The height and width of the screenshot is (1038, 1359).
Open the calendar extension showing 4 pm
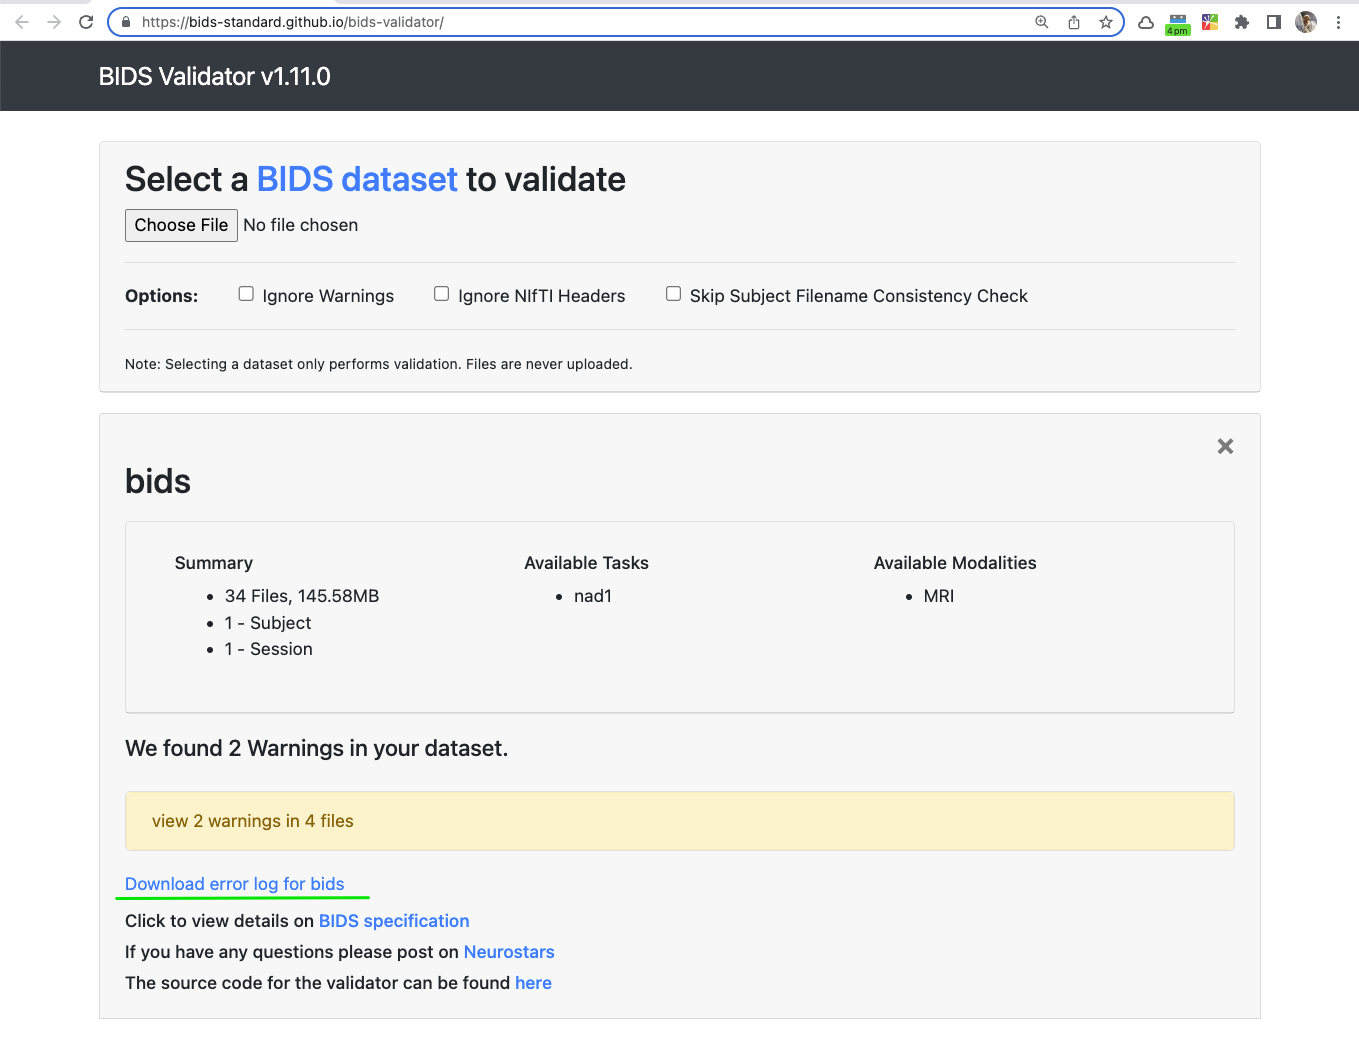[x=1178, y=24]
